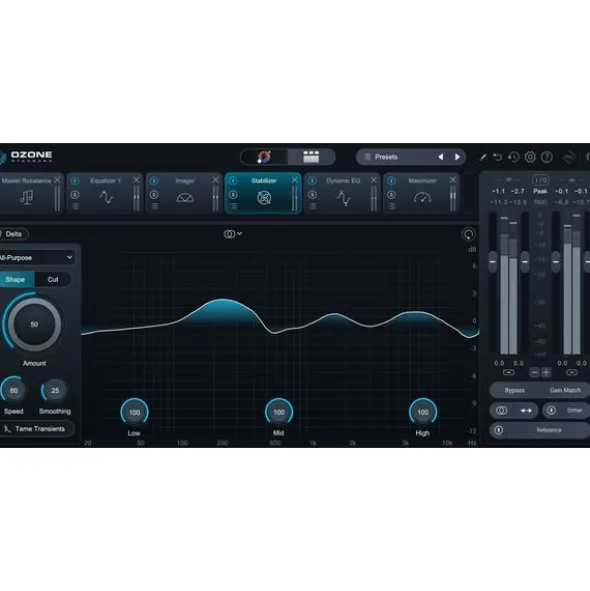Click the High band 100 knob
This screenshot has width=590, height=591.
423,412
